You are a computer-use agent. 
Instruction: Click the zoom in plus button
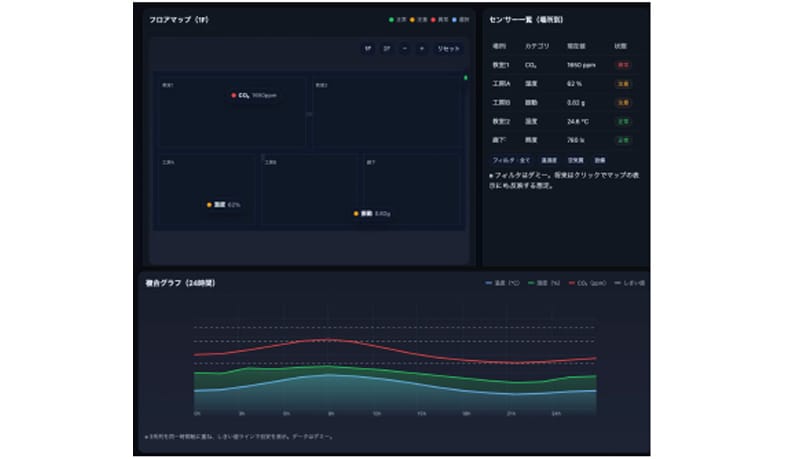[421, 48]
